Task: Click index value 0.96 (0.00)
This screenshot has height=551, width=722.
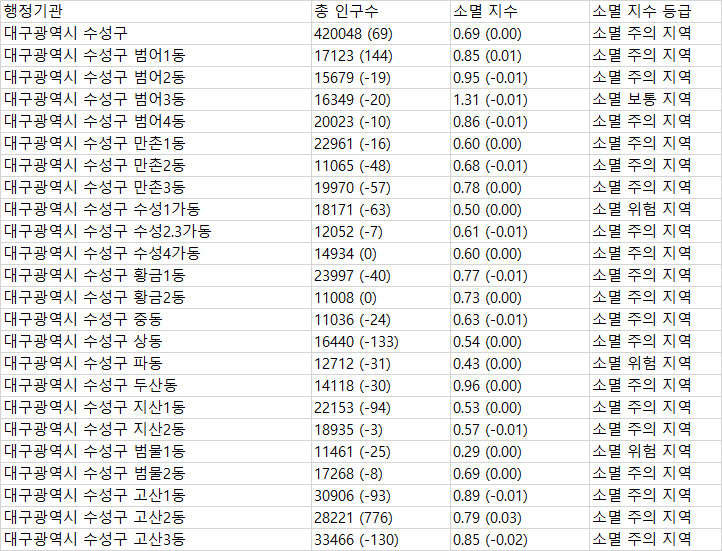Action: click(x=487, y=386)
